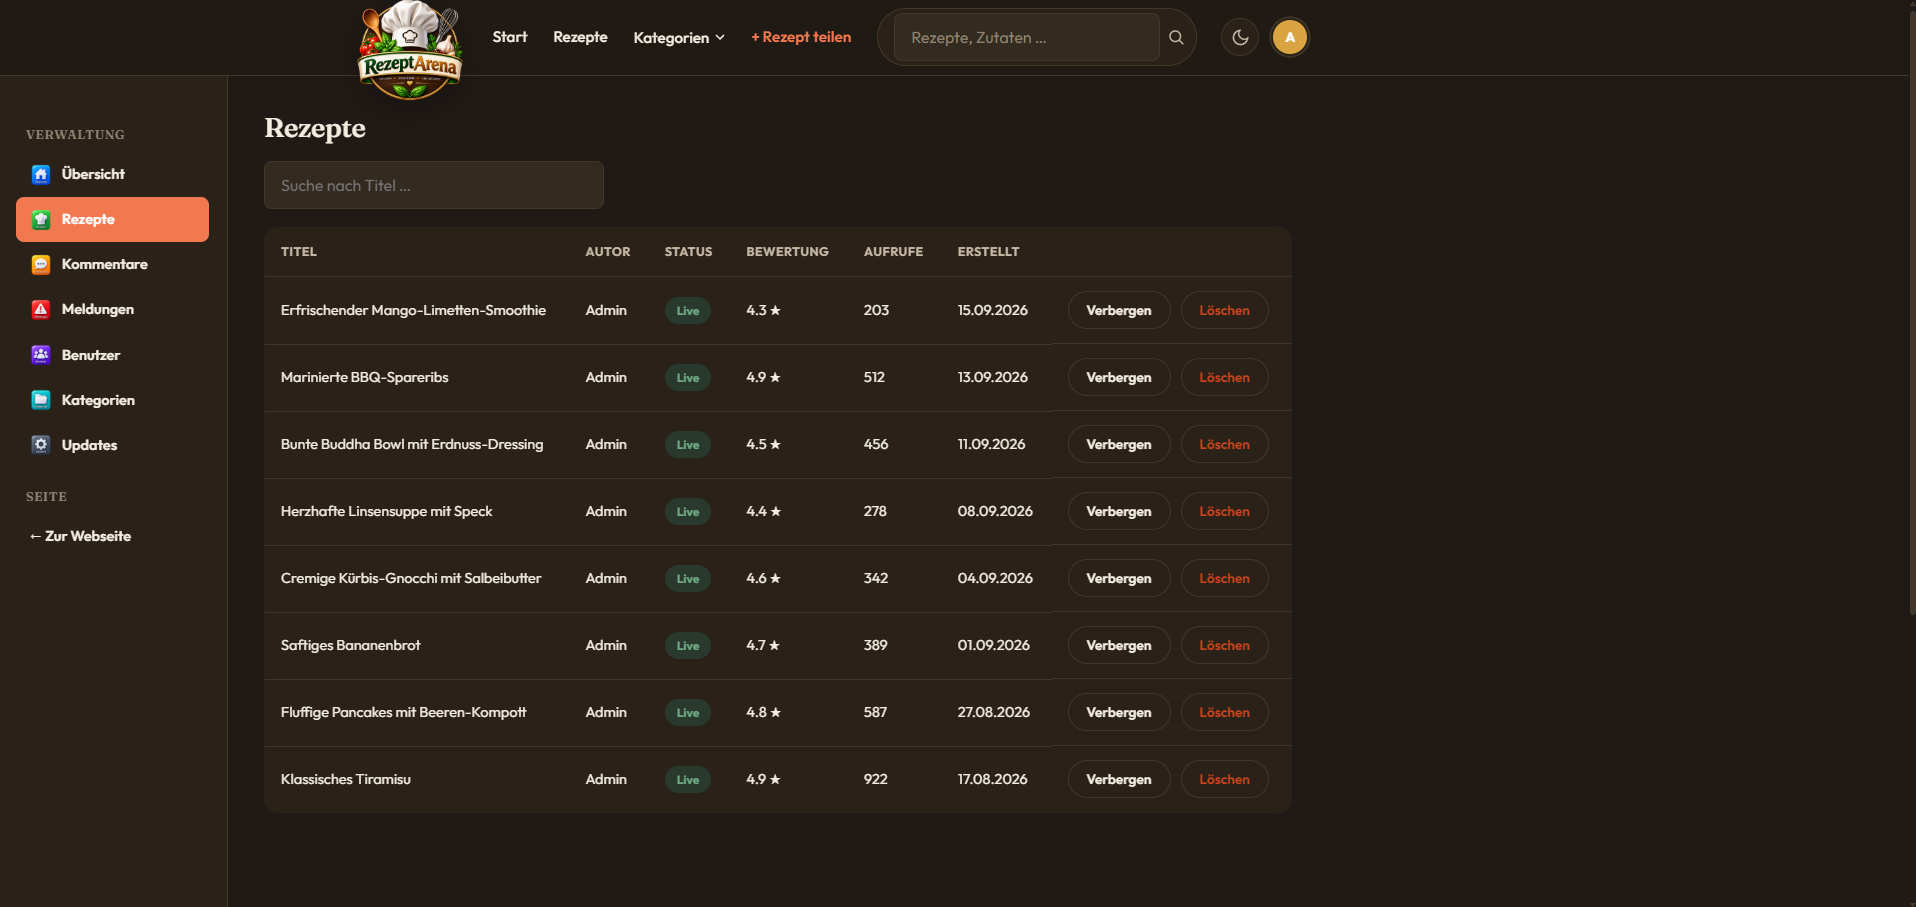
Task: Click the 'Suche nach Titel ...' filter field
Action: pyautogui.click(x=434, y=185)
